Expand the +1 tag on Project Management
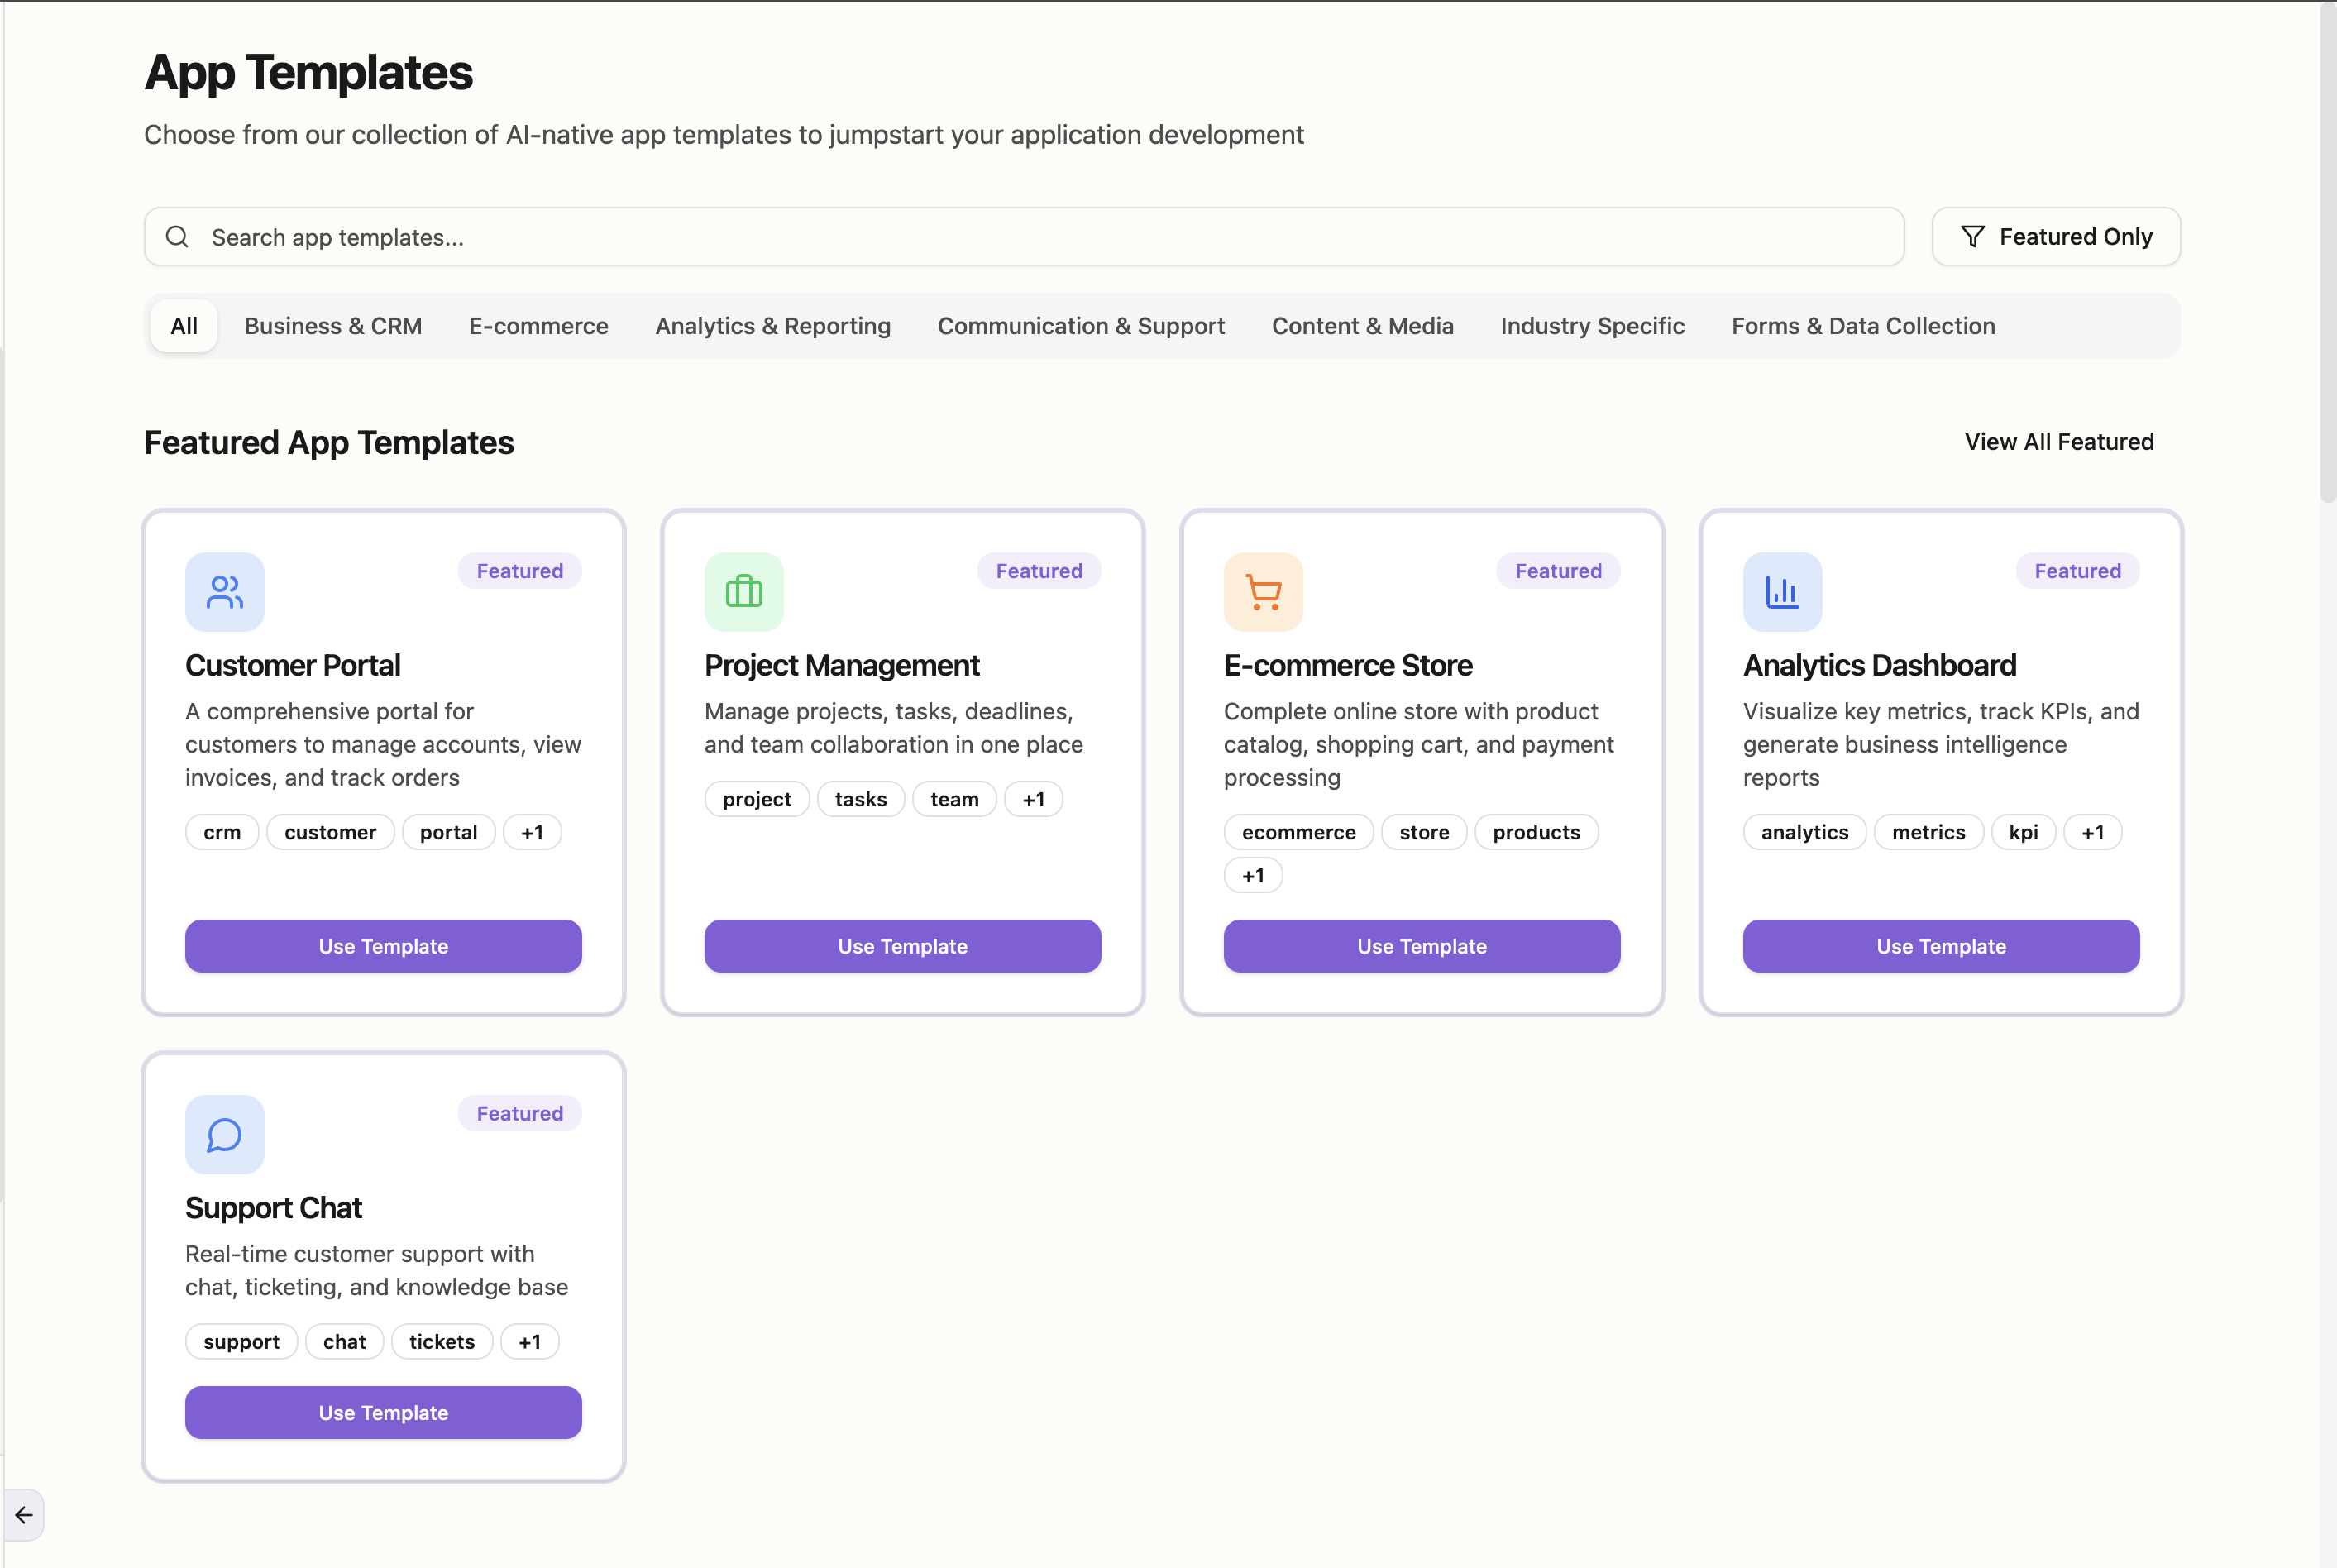This screenshot has height=1568, width=2337. point(1033,800)
